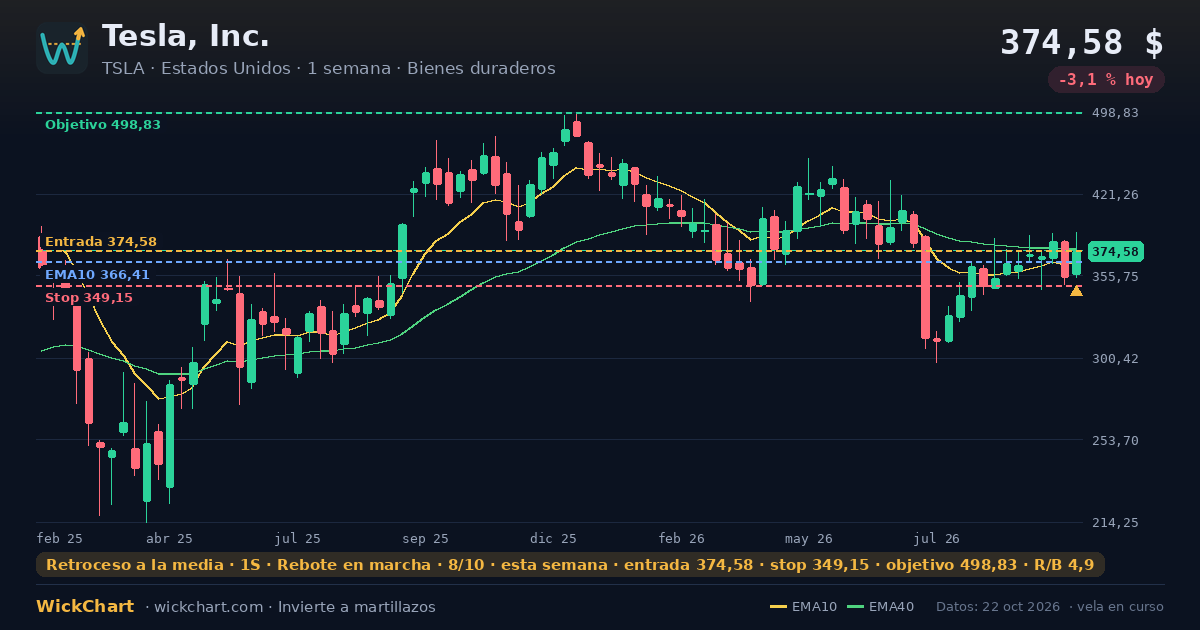
Task: Click the Objetivo 498,83 label
Action: click(103, 125)
